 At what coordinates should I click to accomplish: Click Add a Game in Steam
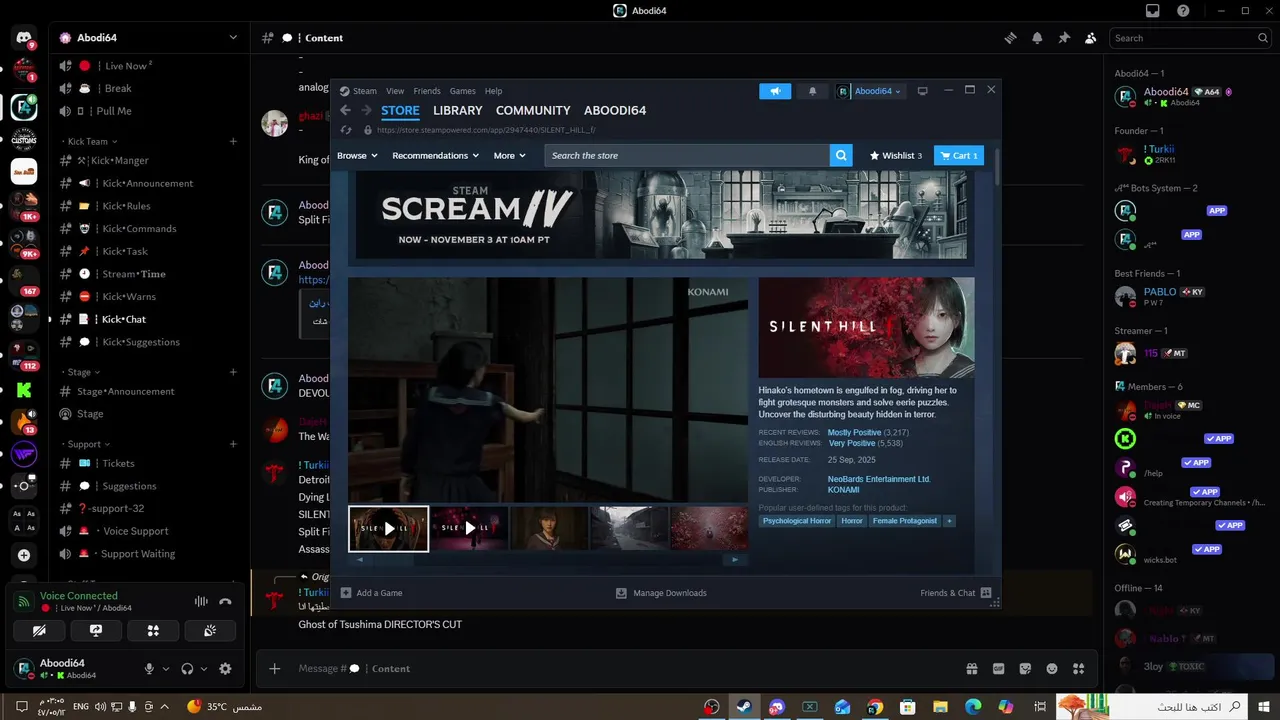[x=372, y=593]
